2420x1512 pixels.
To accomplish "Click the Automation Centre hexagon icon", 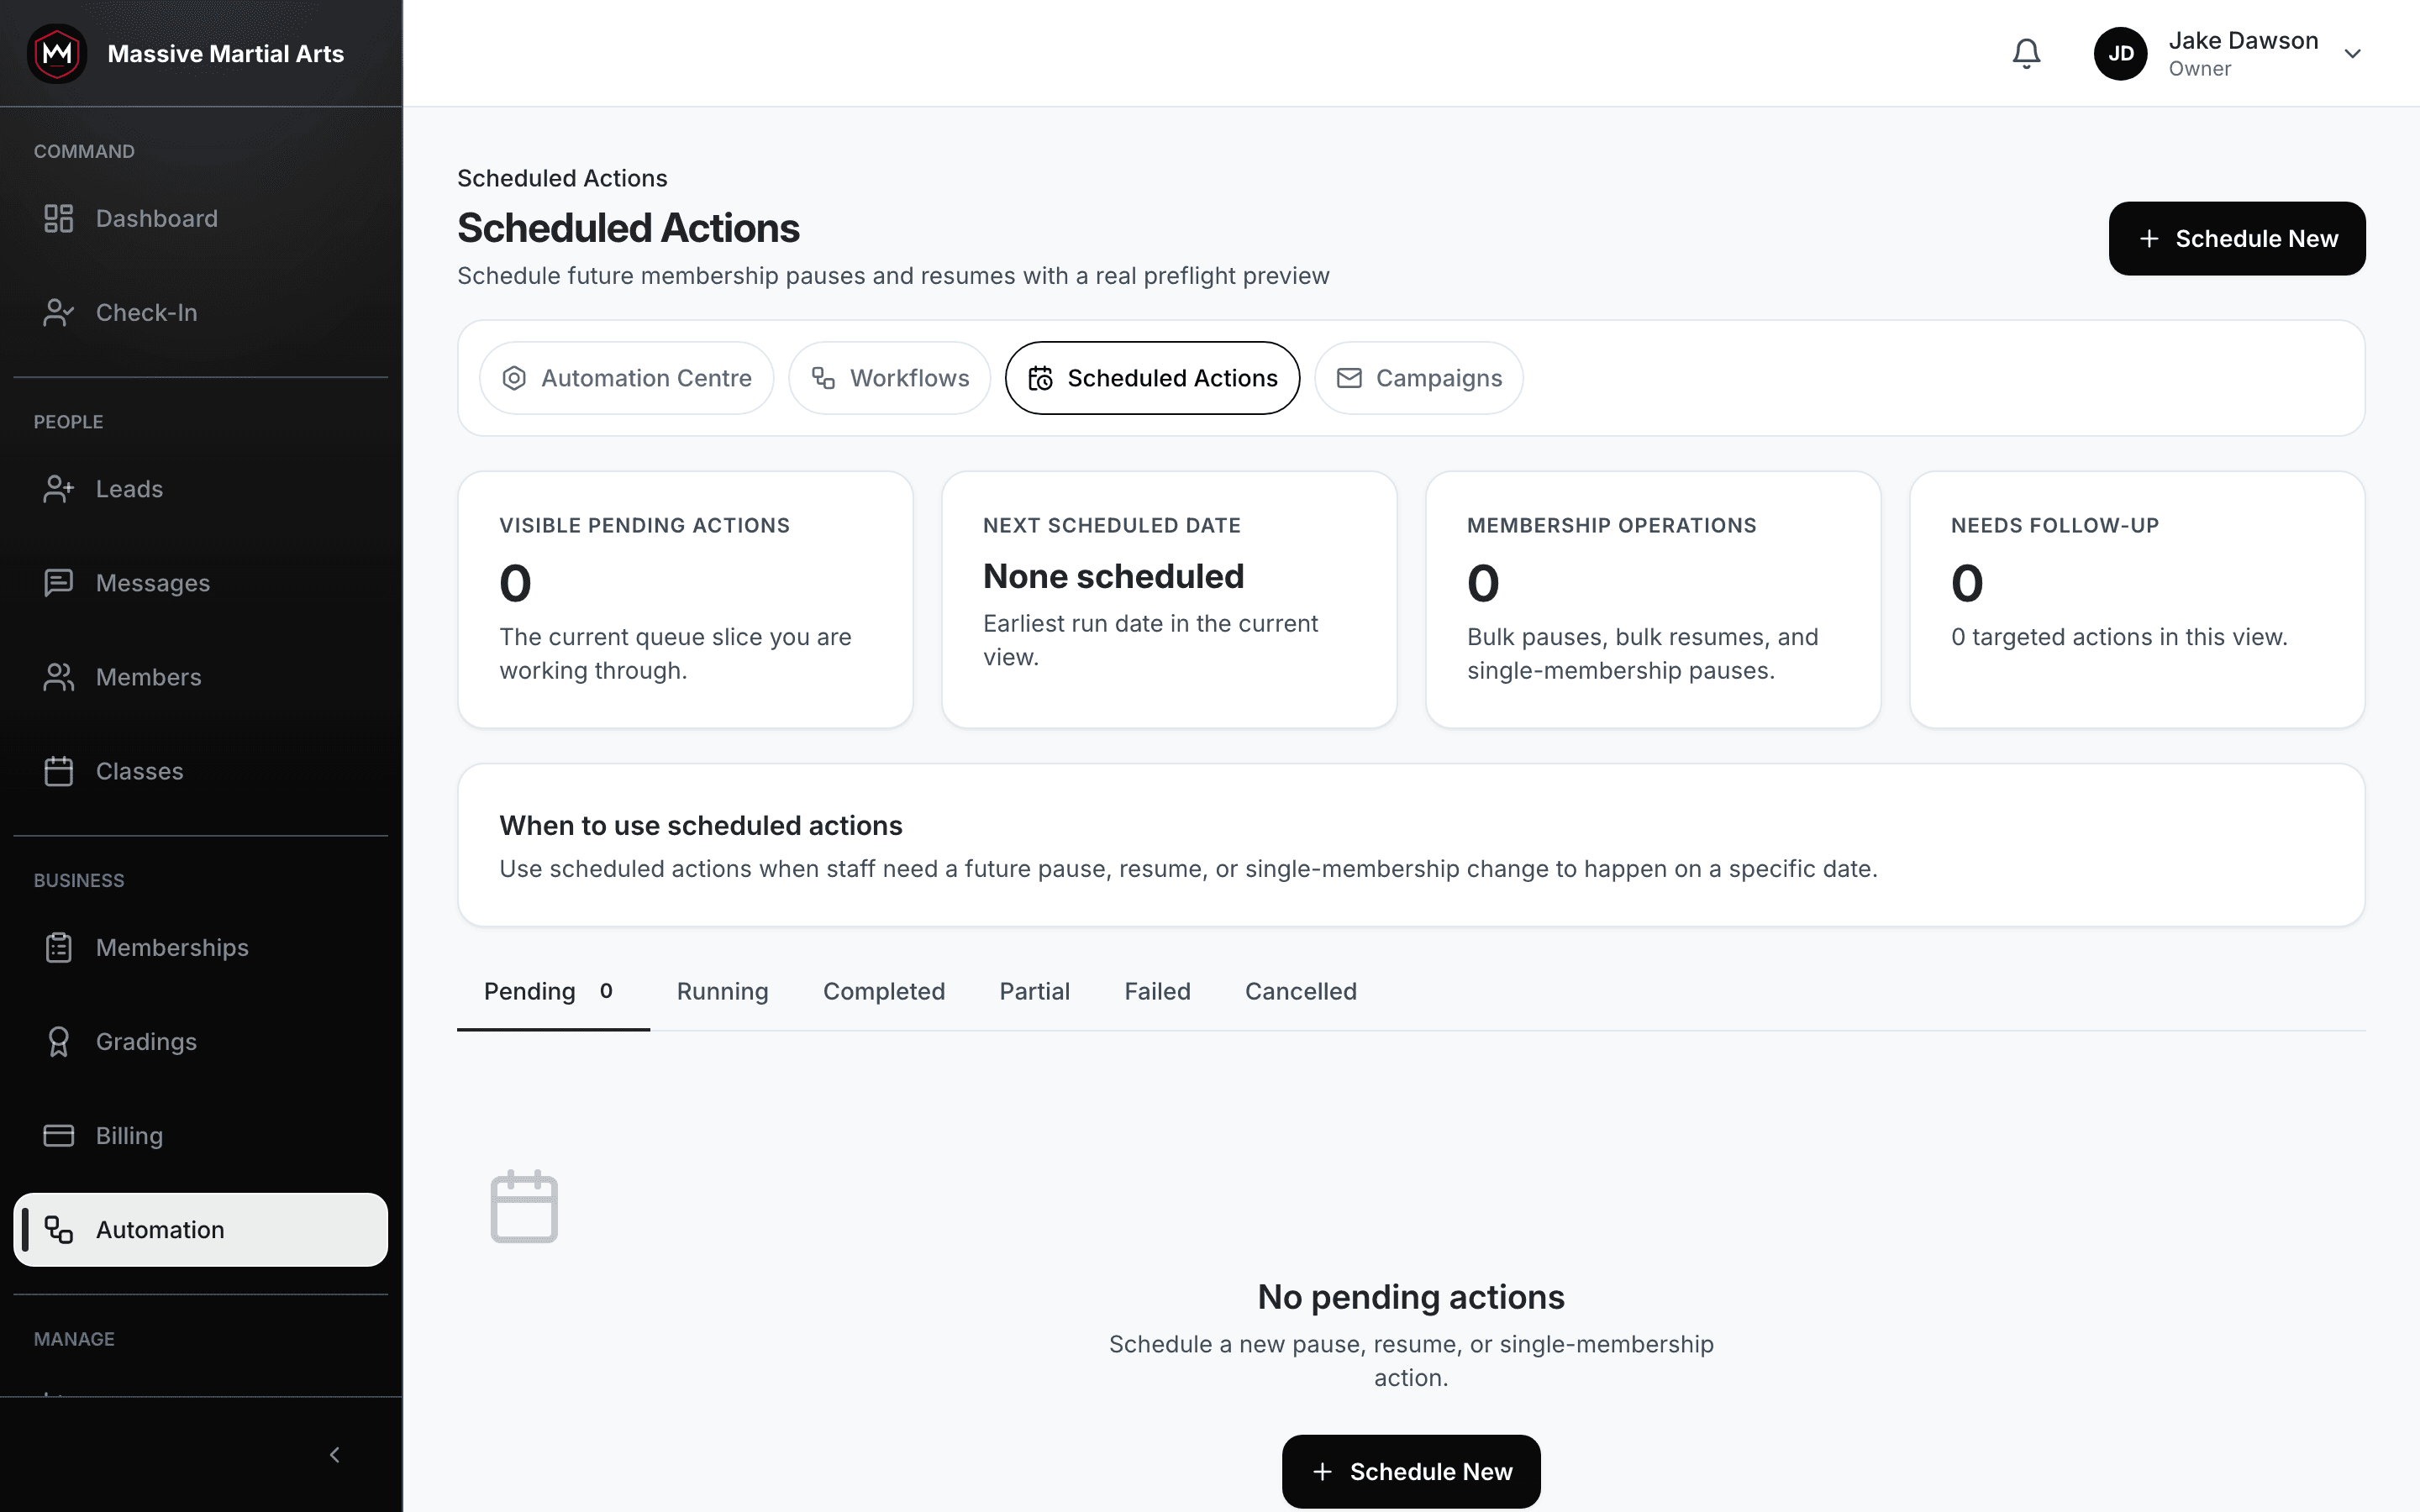I will point(514,378).
